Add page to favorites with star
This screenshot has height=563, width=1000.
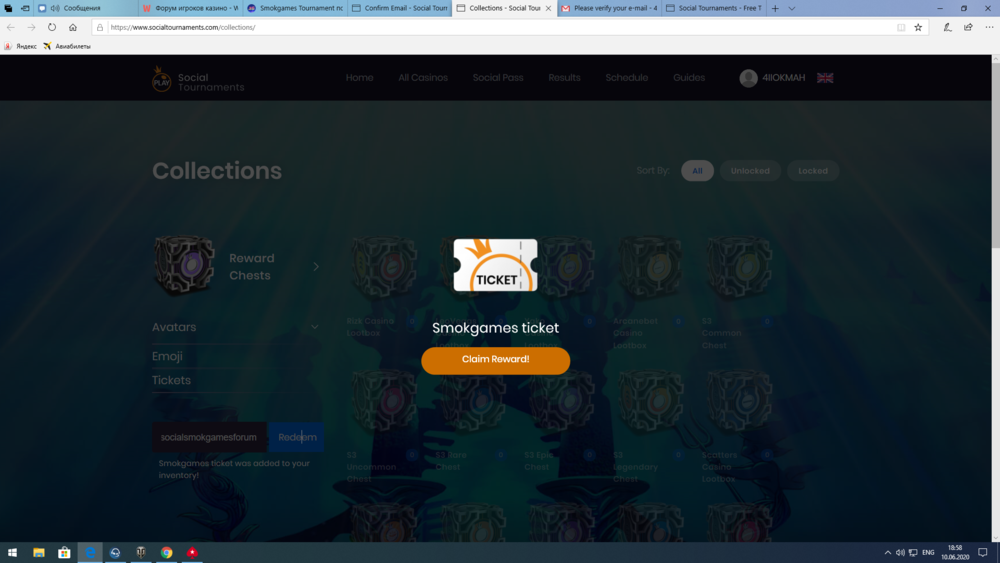coord(918,27)
